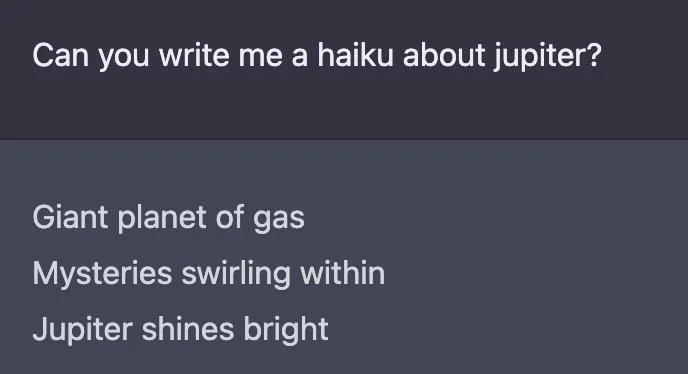Image resolution: width=688 pixels, height=374 pixels.
Task: Click the word 'Can' starting the question
Action: point(61,55)
